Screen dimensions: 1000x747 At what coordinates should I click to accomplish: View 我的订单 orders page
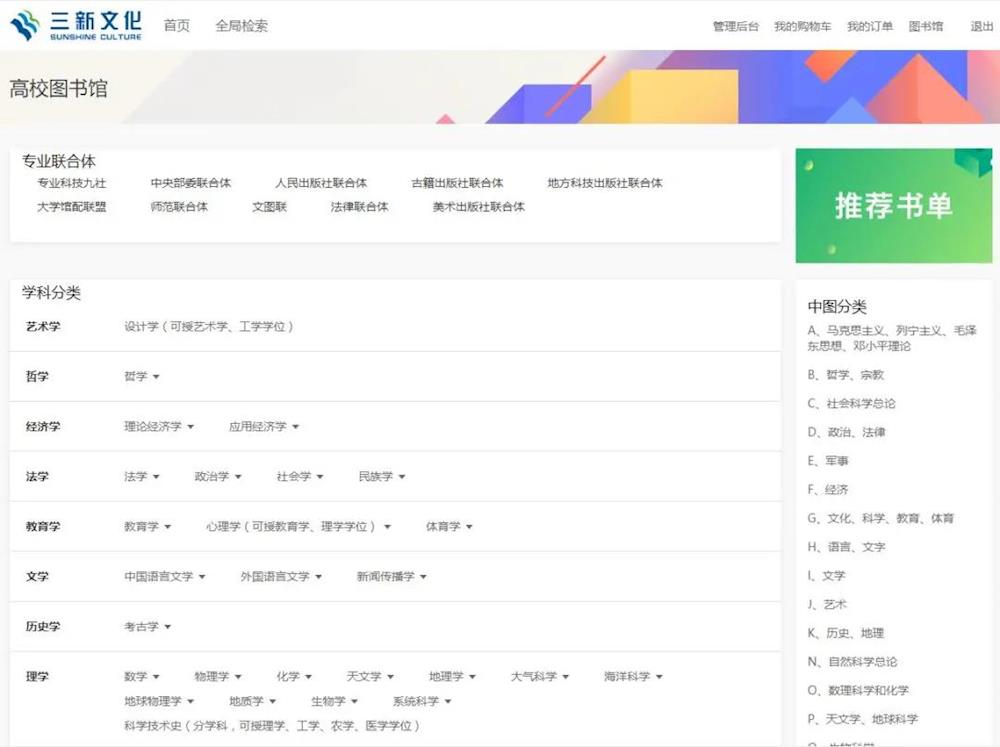(869, 27)
